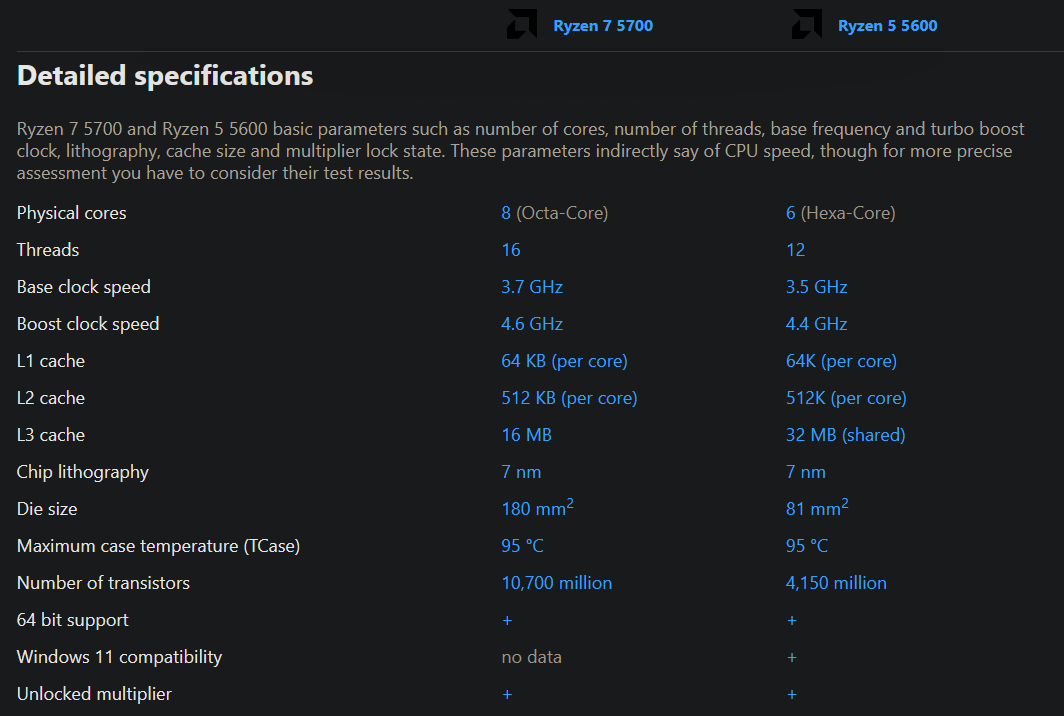Click the Ryzen 7 5700 unlocked multiplier plus
The width and height of the screenshot is (1064, 716).
(507, 694)
